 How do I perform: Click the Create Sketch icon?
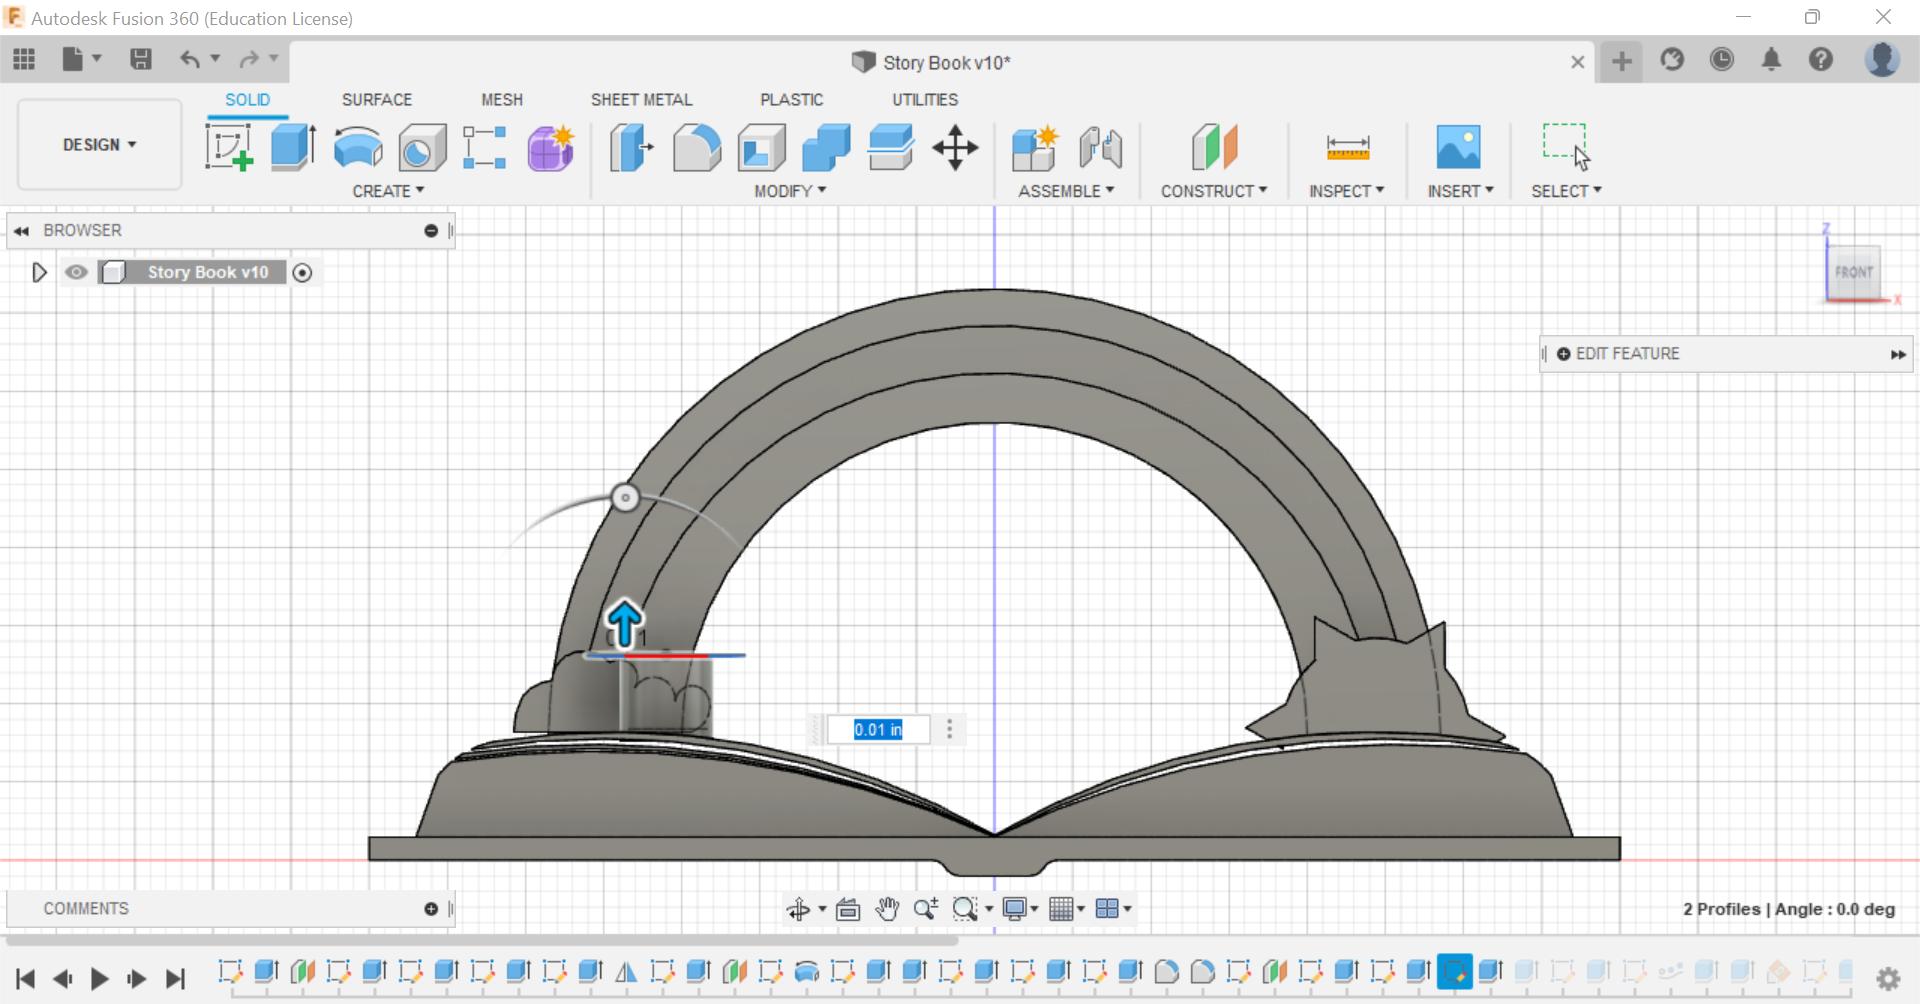[x=228, y=148]
